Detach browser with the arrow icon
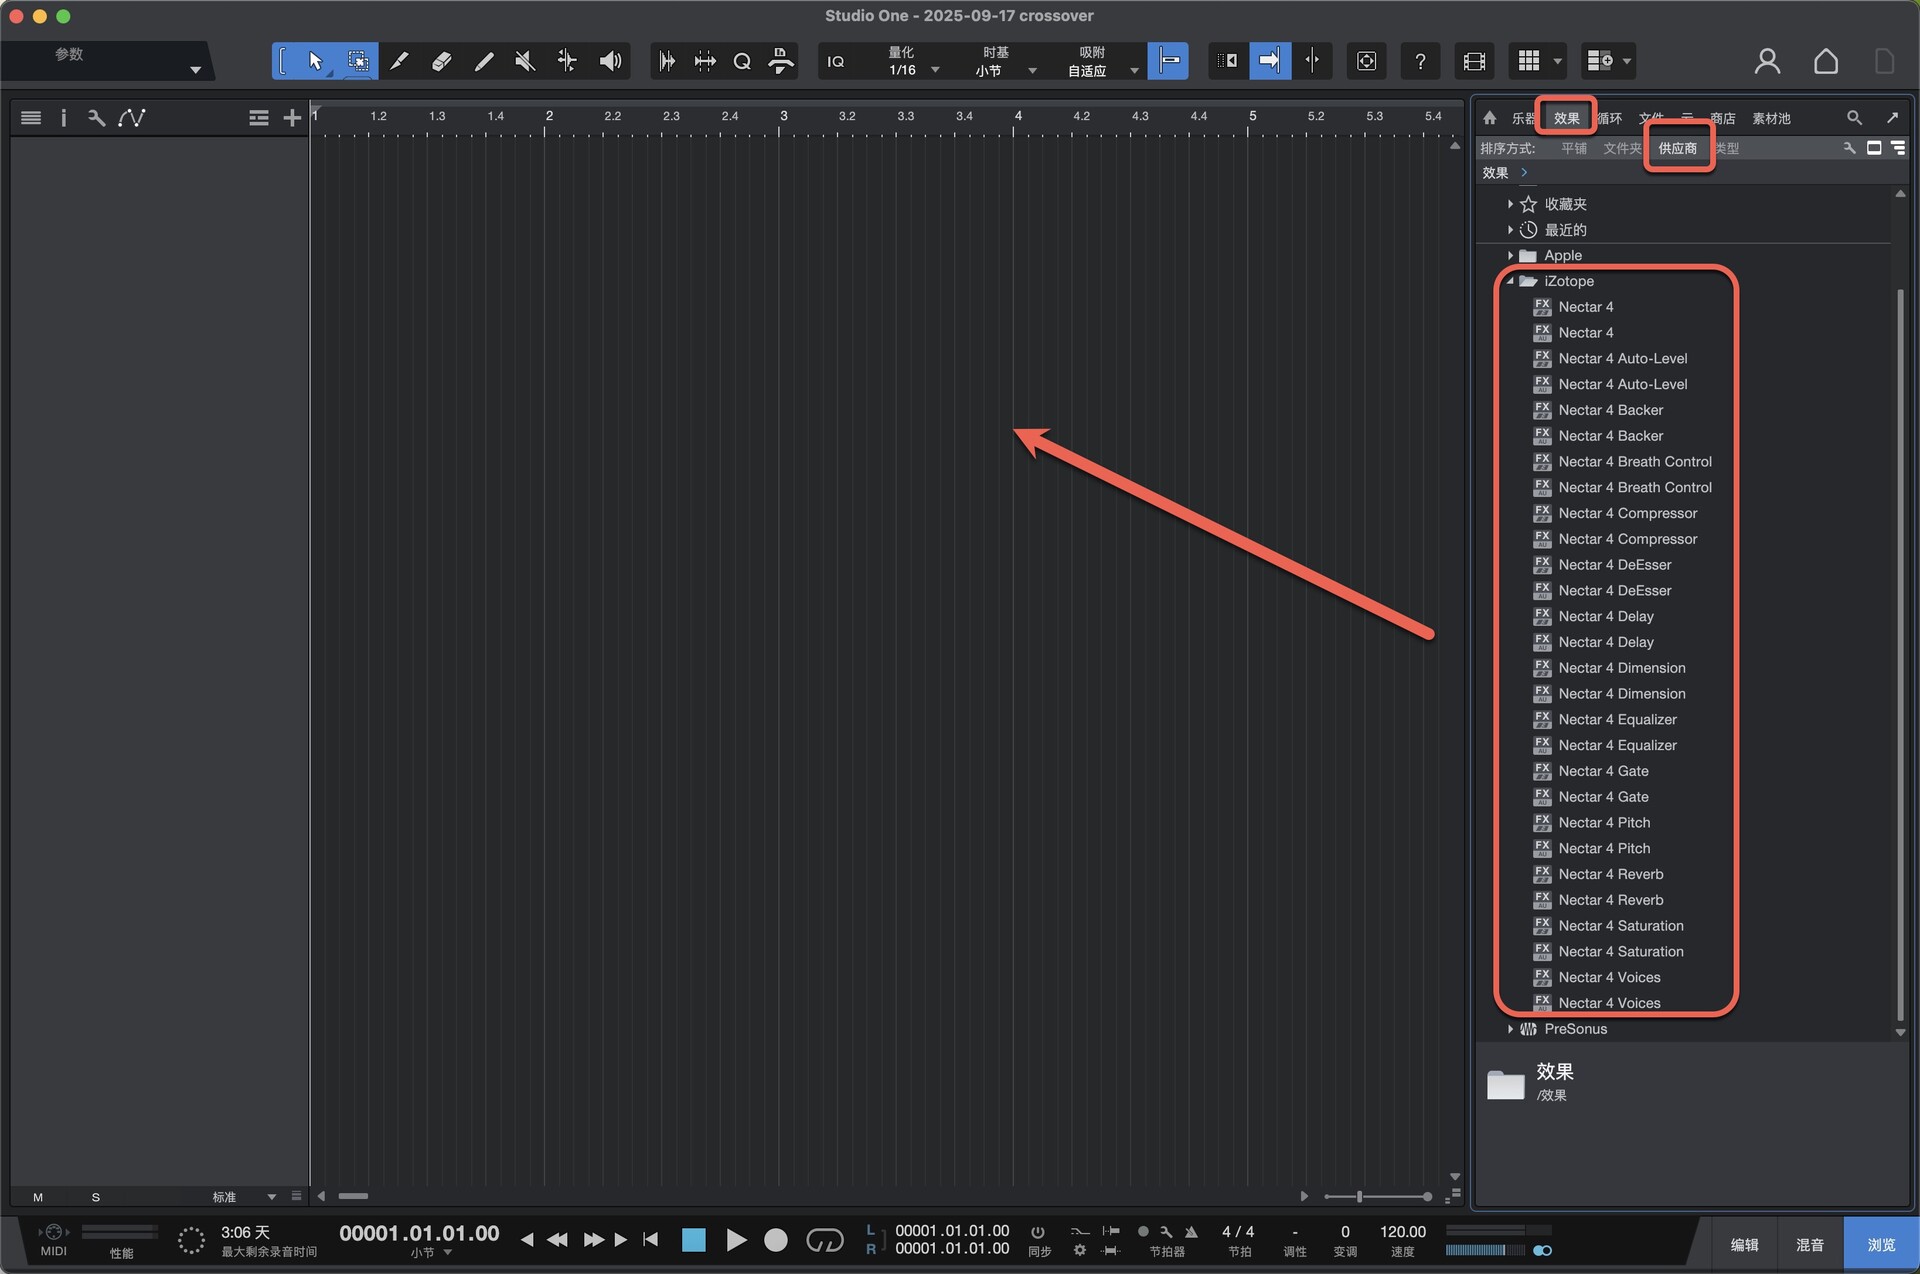This screenshot has width=1920, height=1274. [x=1892, y=118]
